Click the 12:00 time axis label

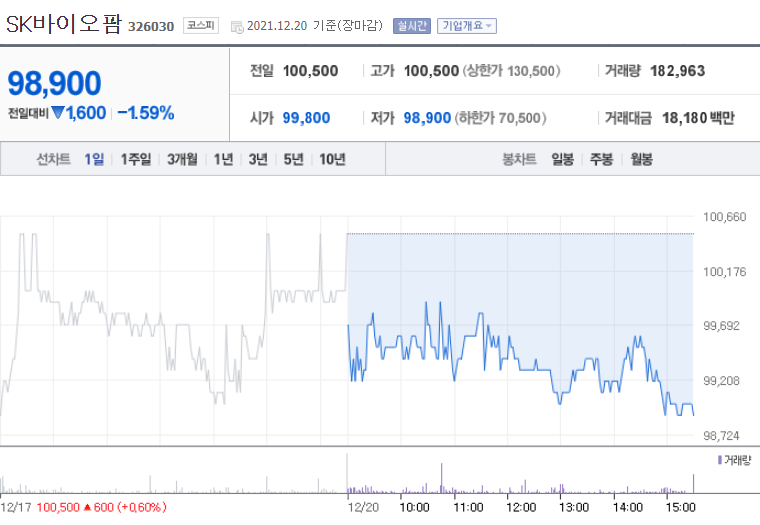[x=521, y=508]
